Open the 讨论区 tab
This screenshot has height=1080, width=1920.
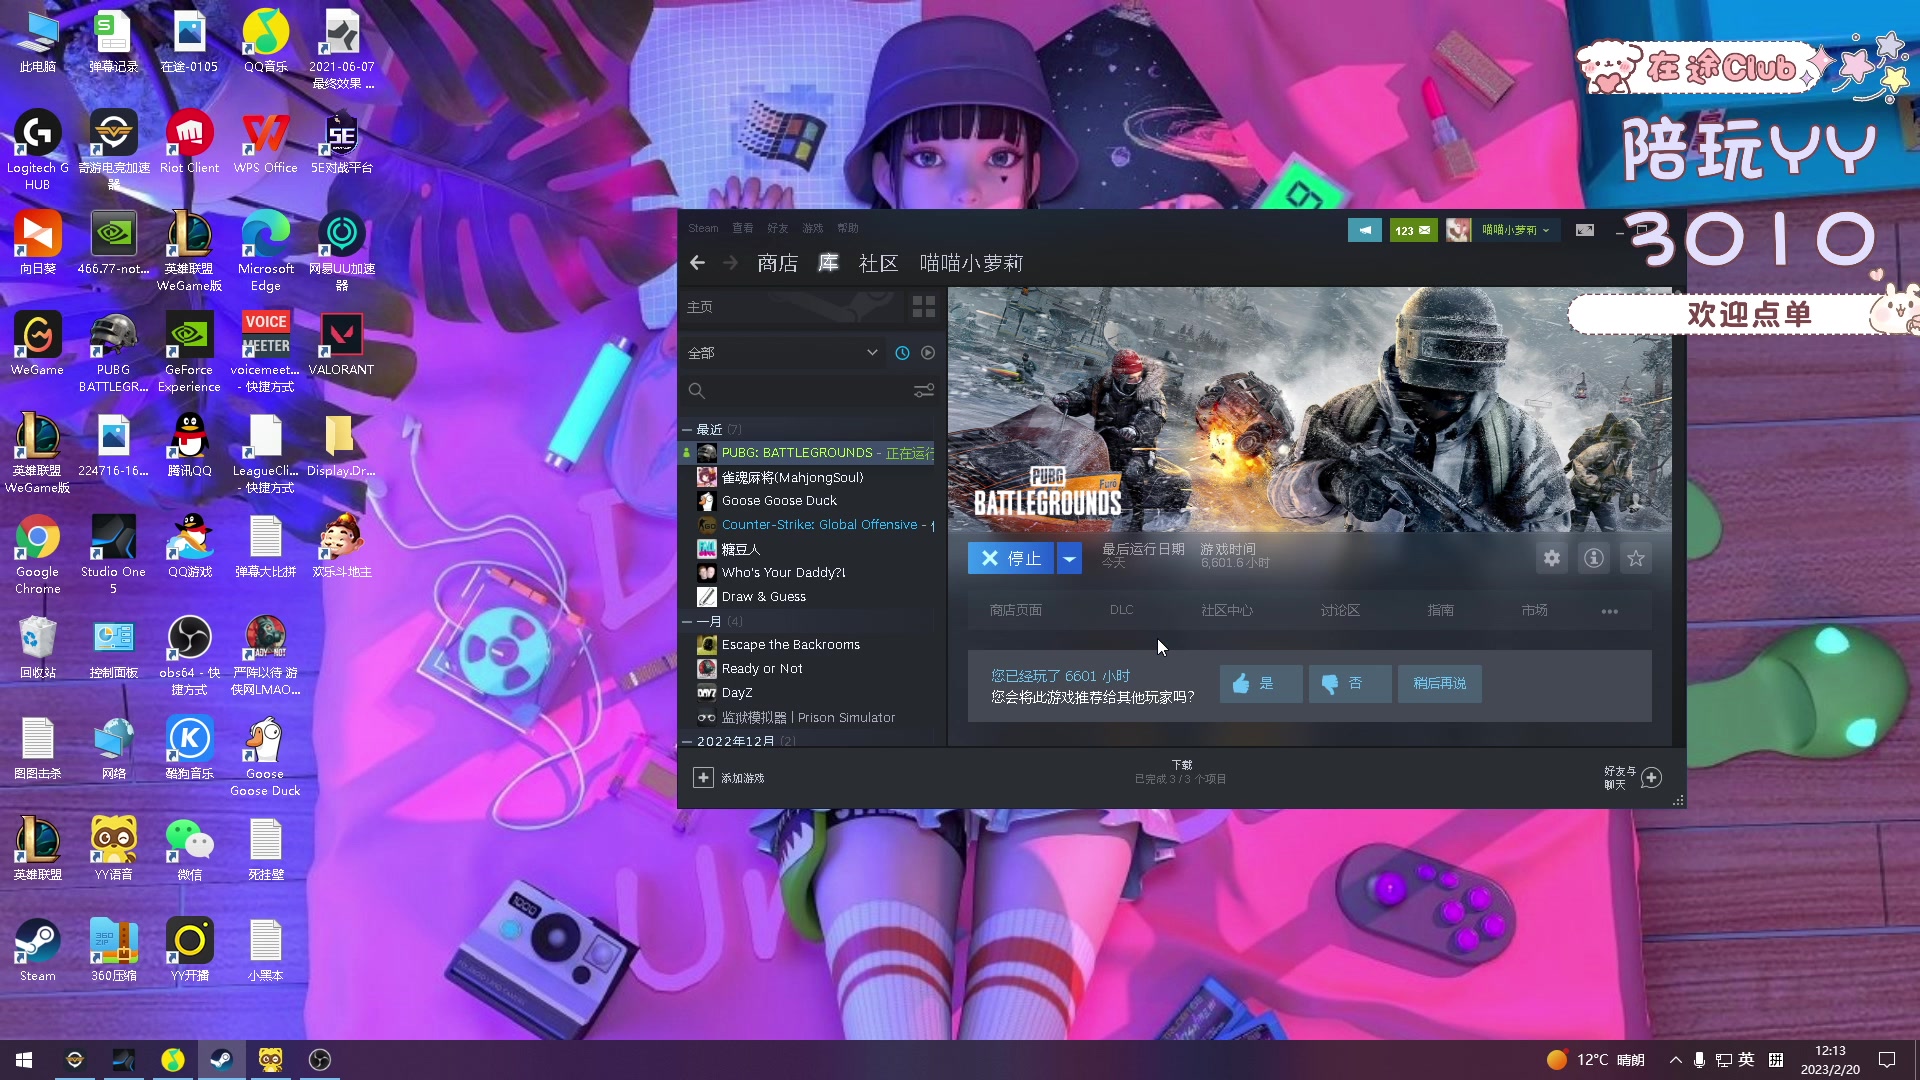coord(1340,610)
